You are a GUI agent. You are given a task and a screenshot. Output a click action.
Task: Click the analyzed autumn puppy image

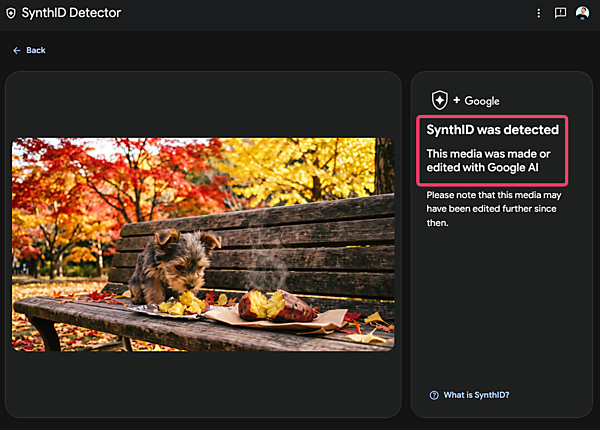203,244
